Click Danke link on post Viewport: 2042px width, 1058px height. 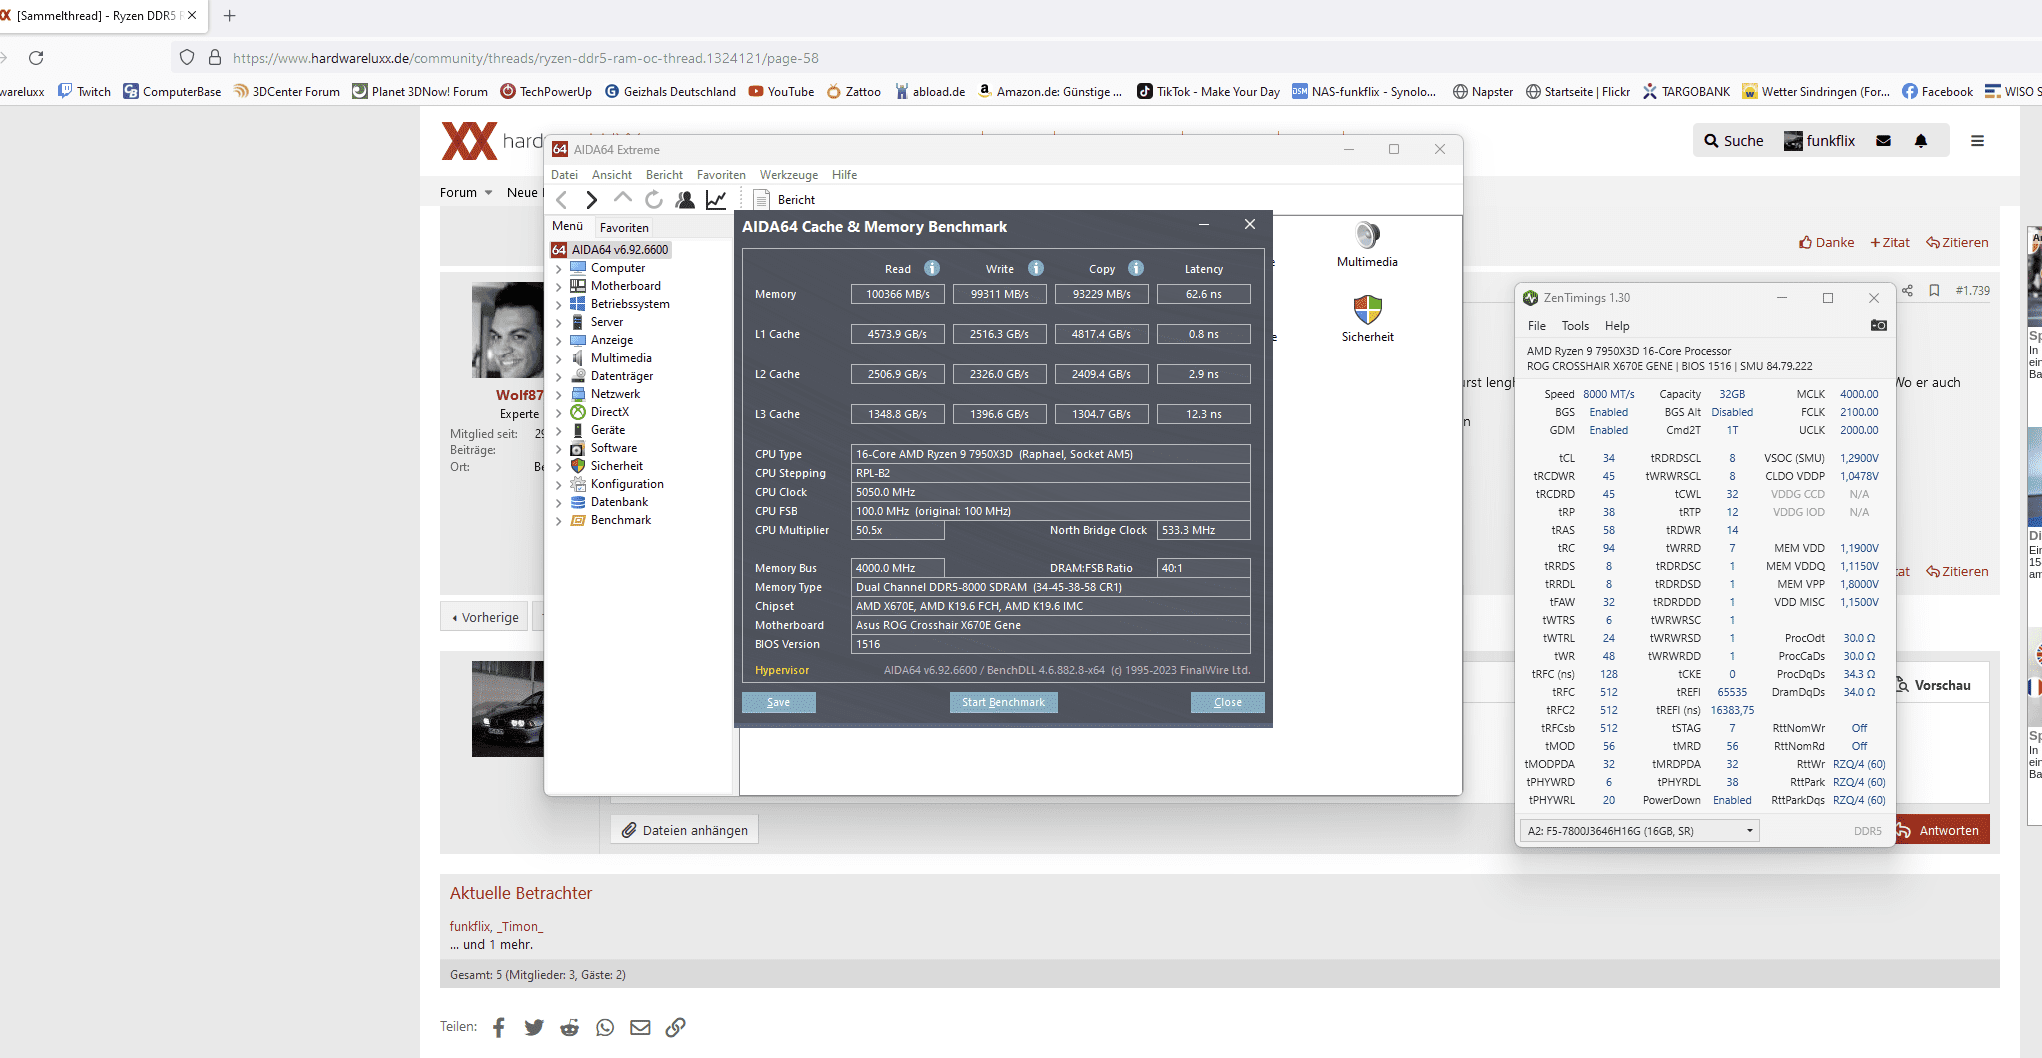(1826, 242)
